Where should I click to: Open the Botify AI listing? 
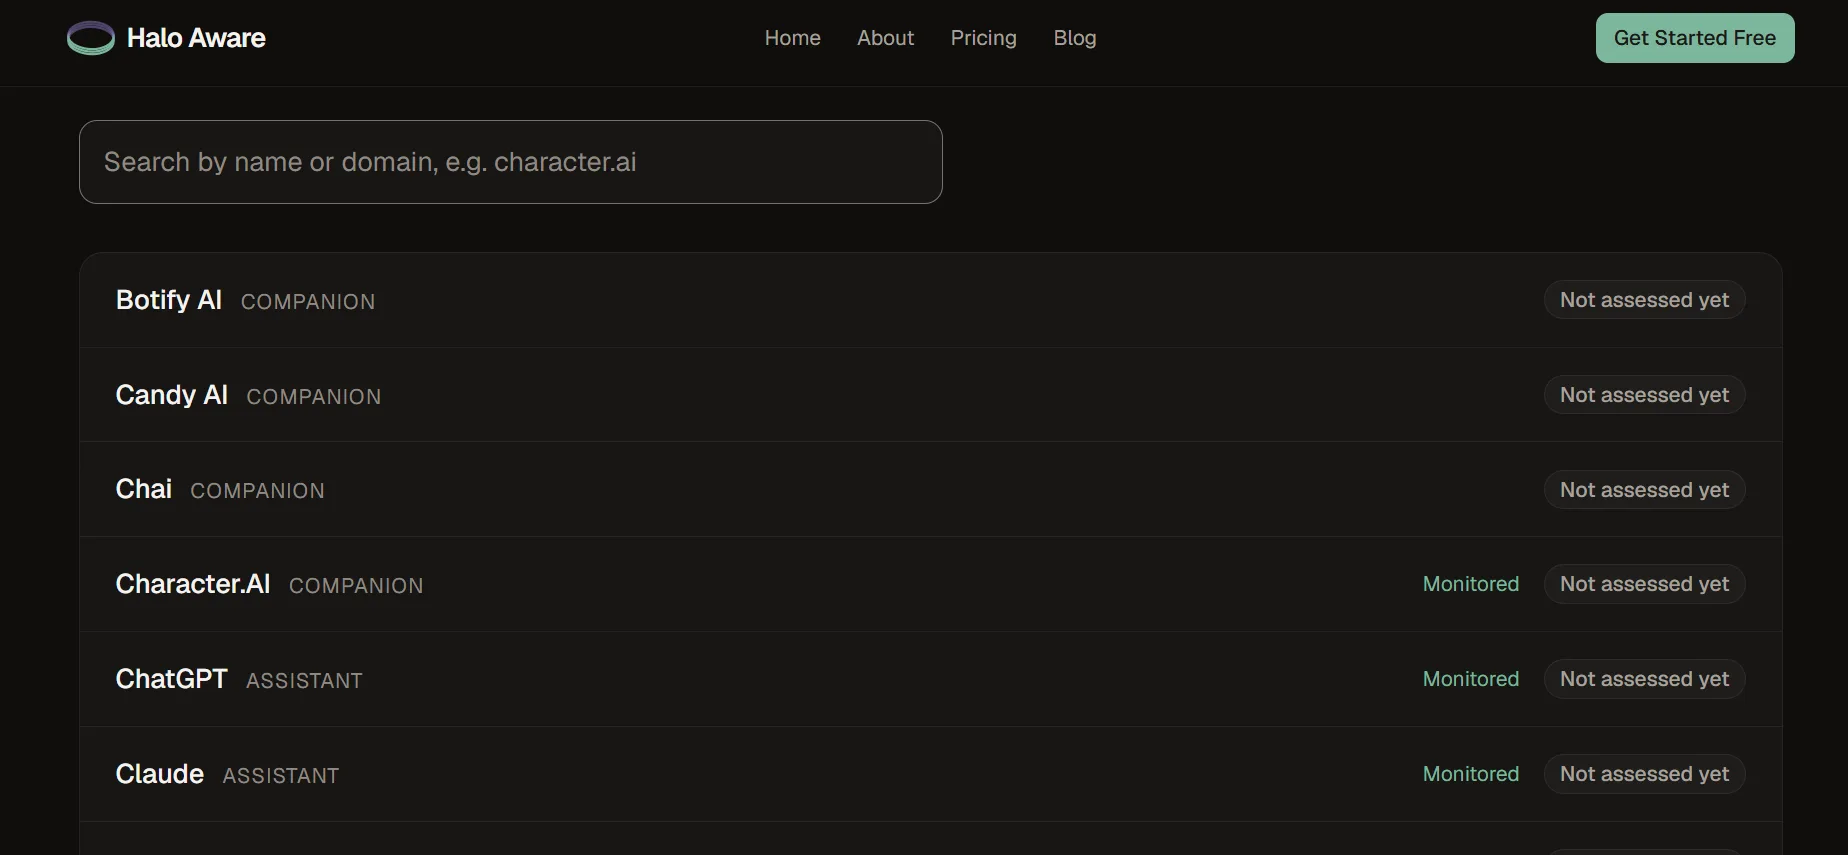point(930,300)
